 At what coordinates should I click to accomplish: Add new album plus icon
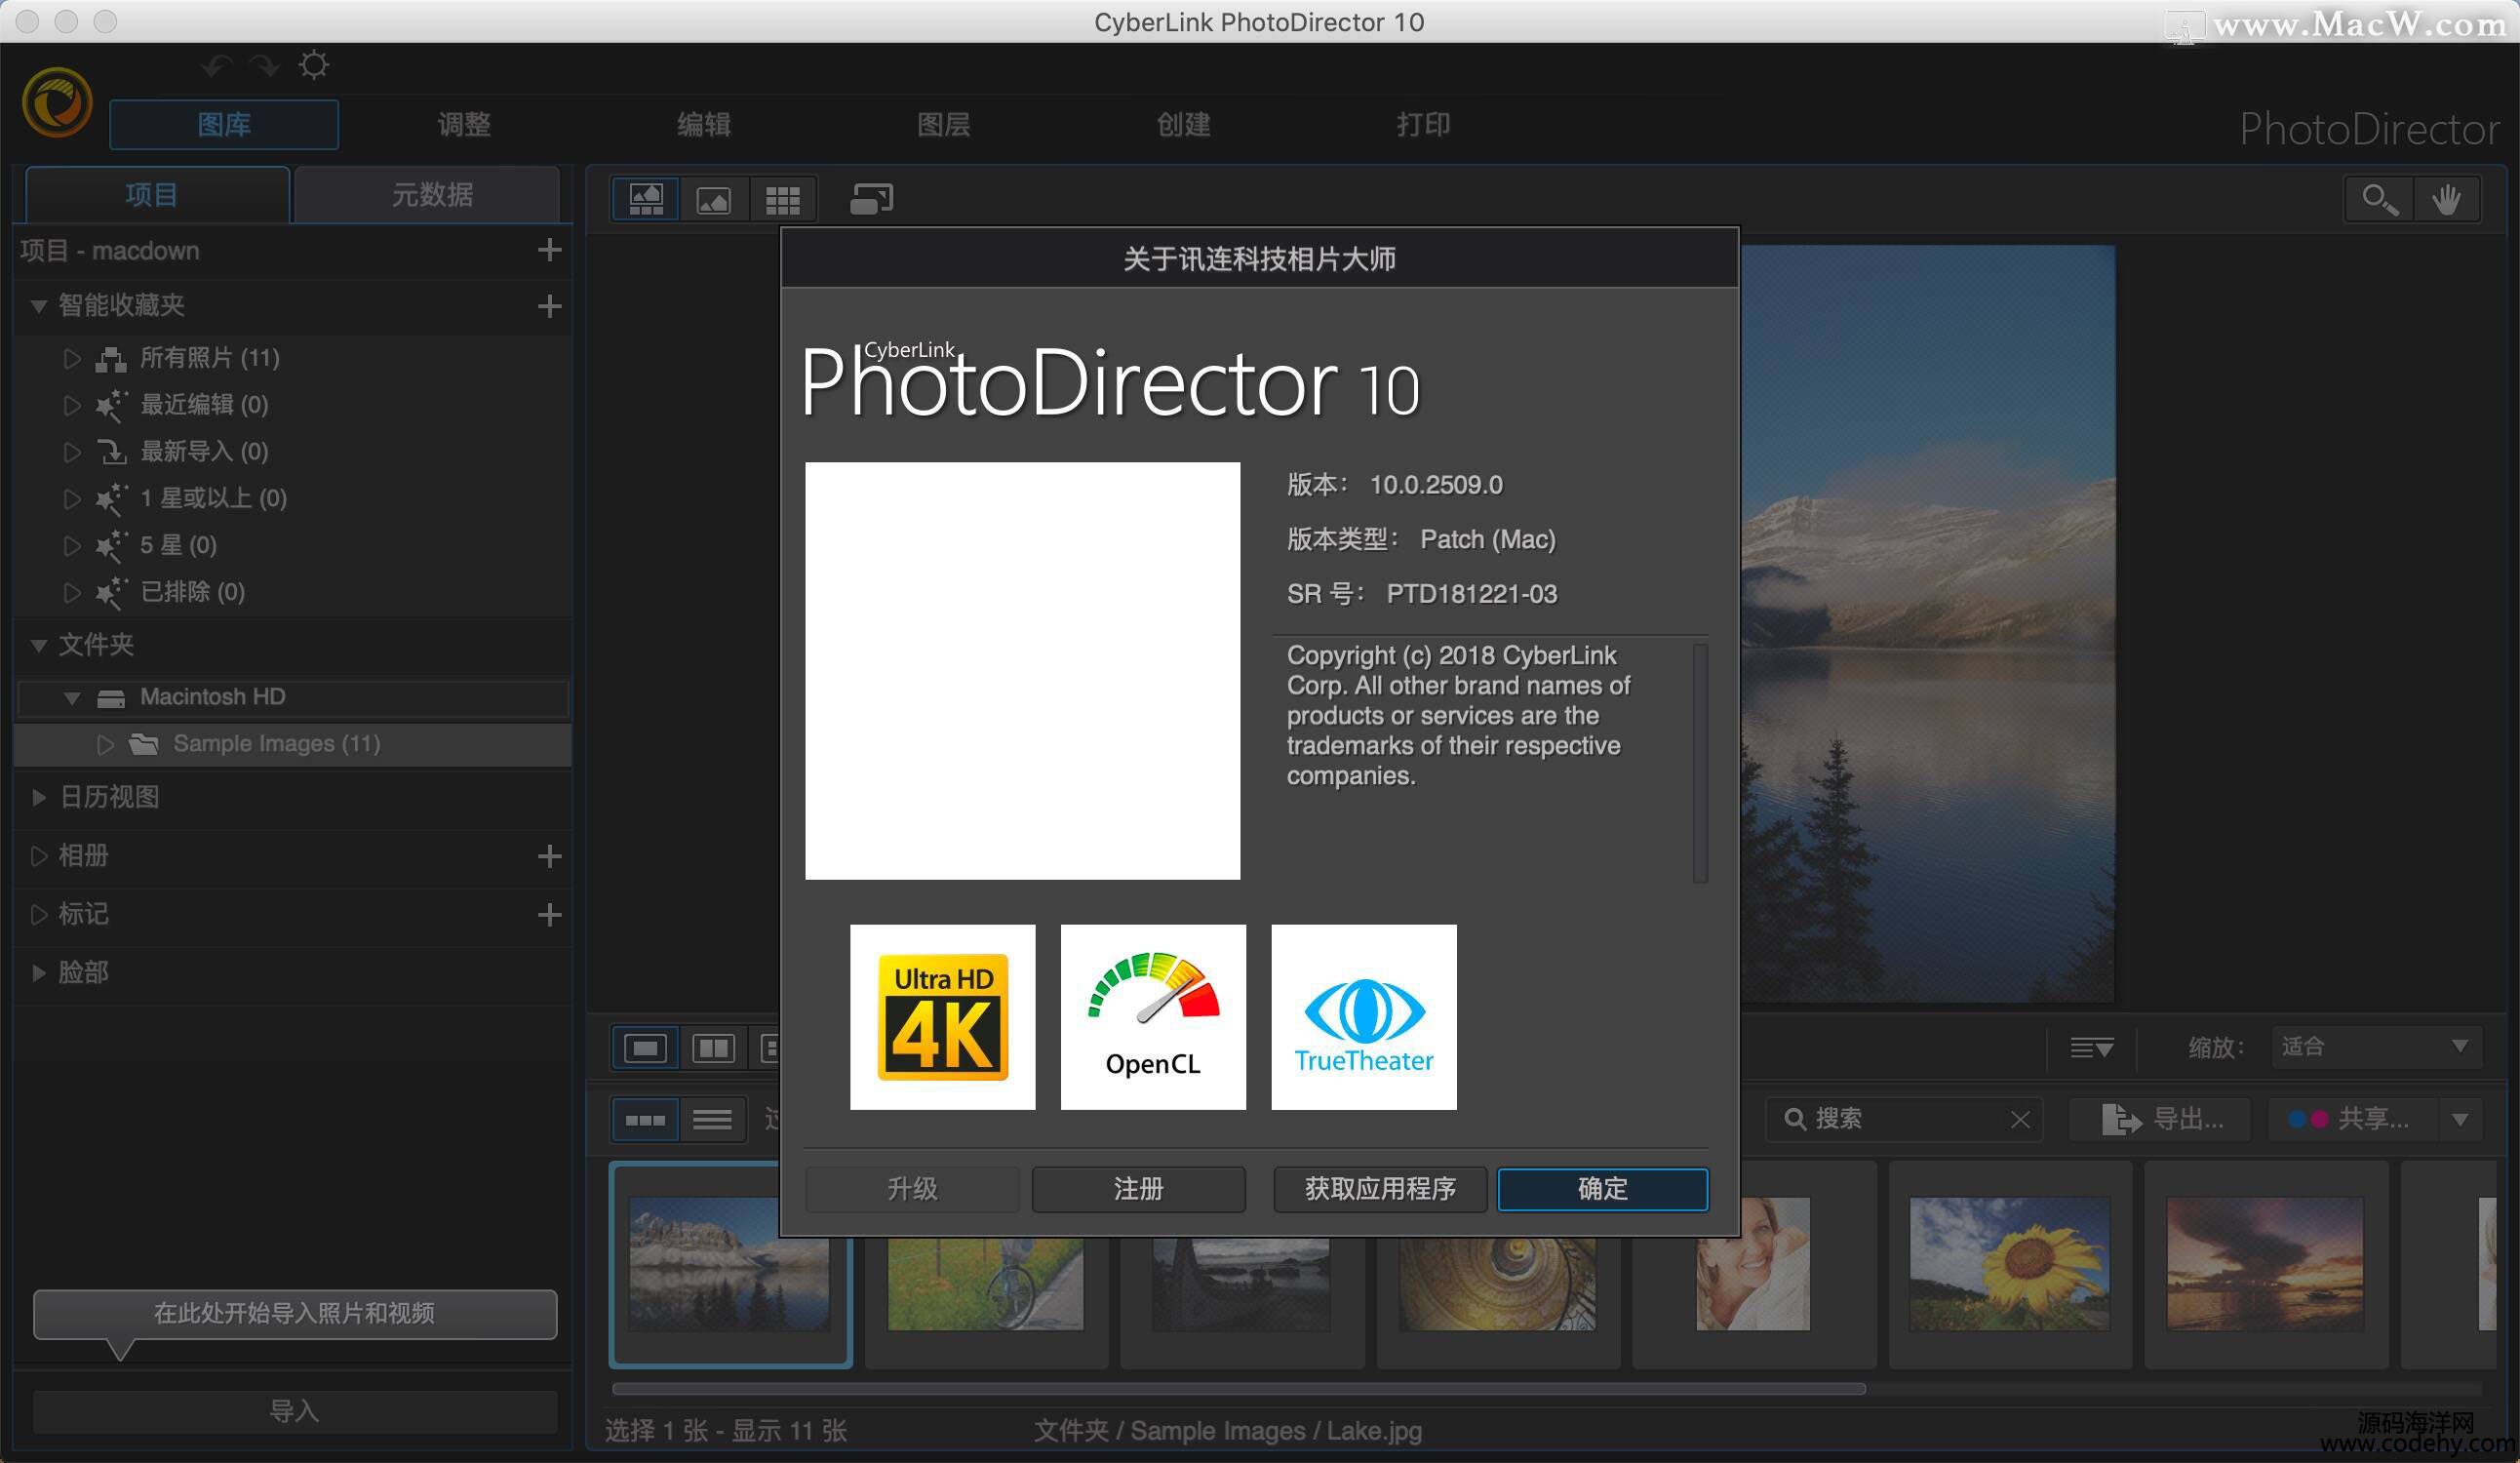click(549, 856)
